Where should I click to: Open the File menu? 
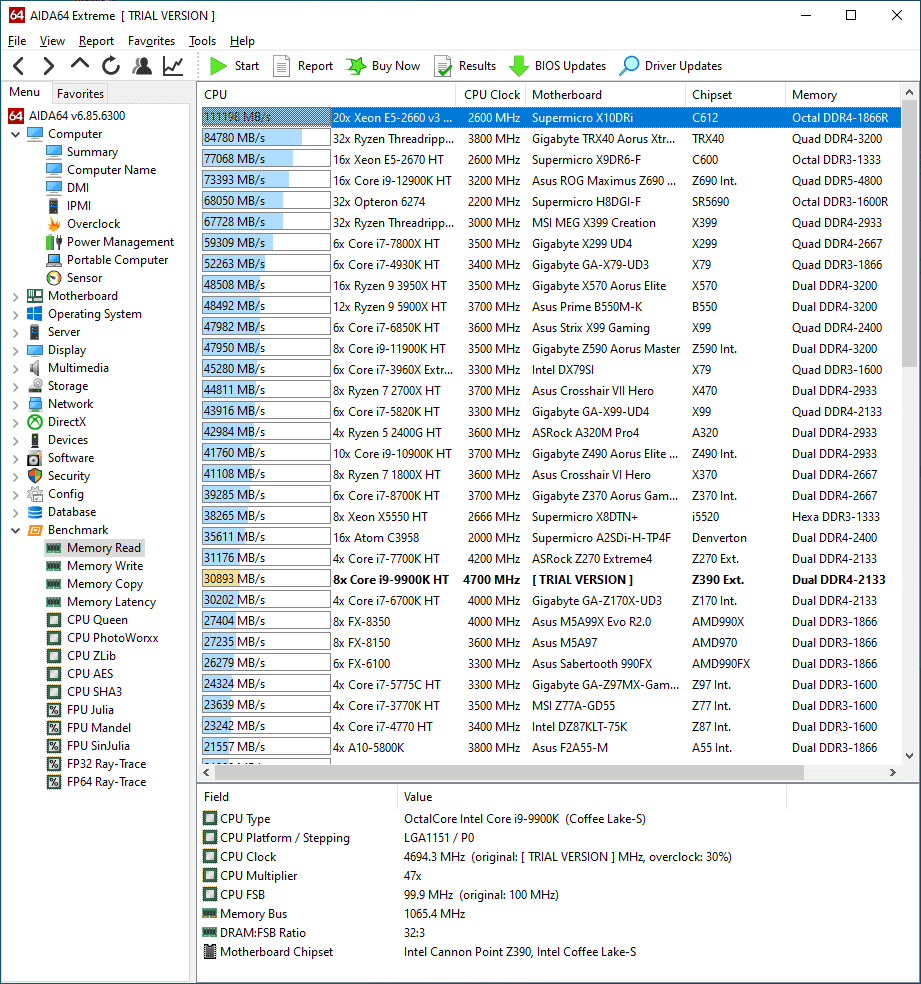click(17, 41)
